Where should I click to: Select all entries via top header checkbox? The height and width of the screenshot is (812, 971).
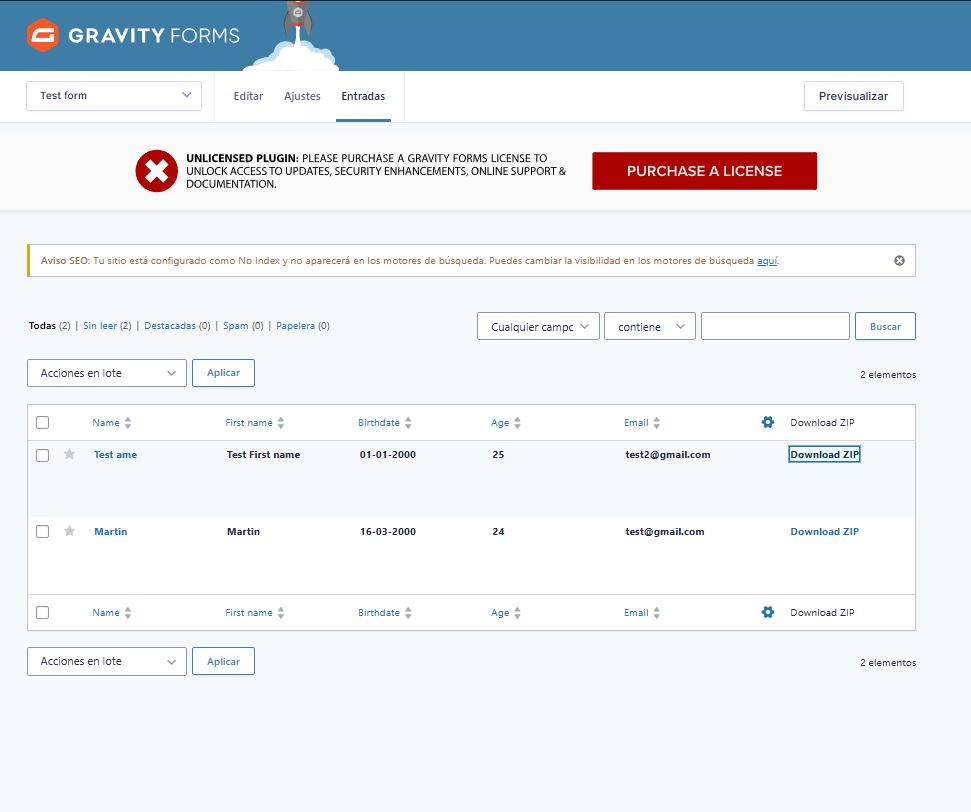[42, 422]
